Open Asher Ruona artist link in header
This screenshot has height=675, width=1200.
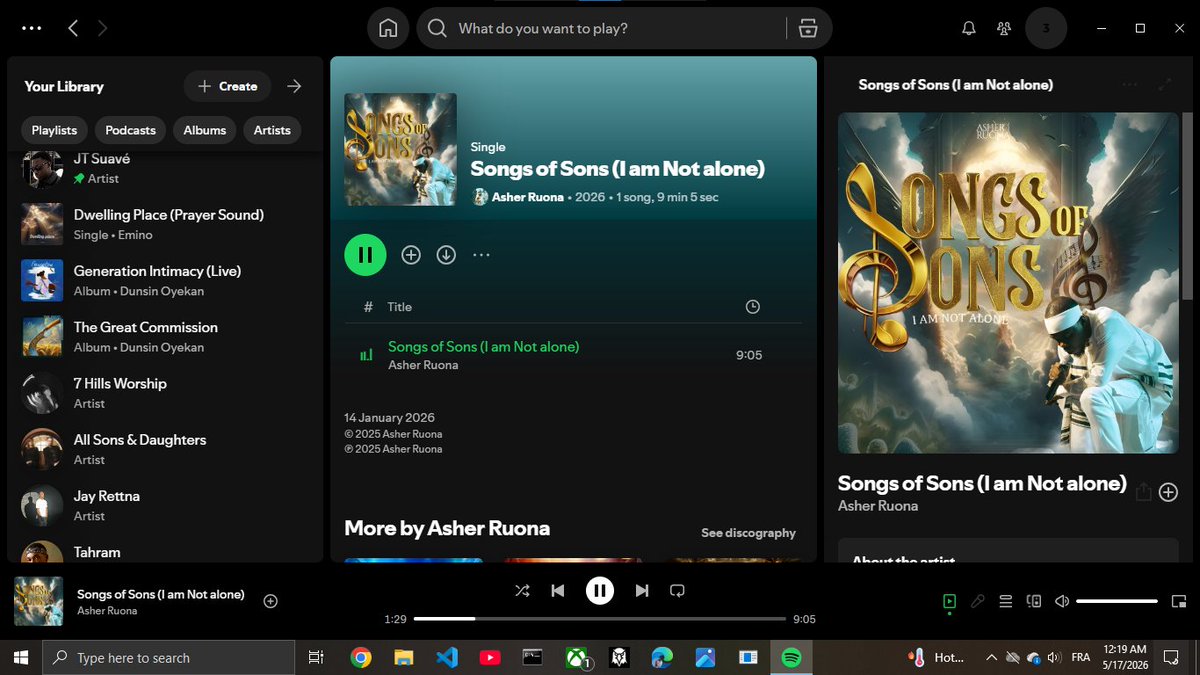click(x=527, y=197)
